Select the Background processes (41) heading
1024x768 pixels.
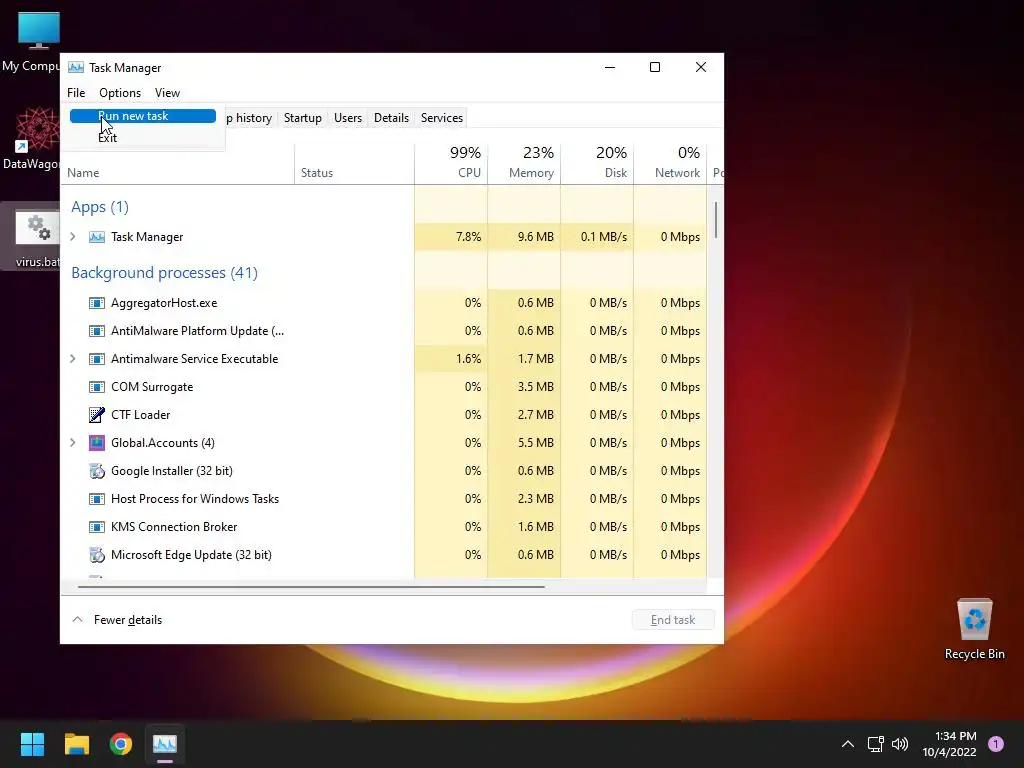point(165,273)
